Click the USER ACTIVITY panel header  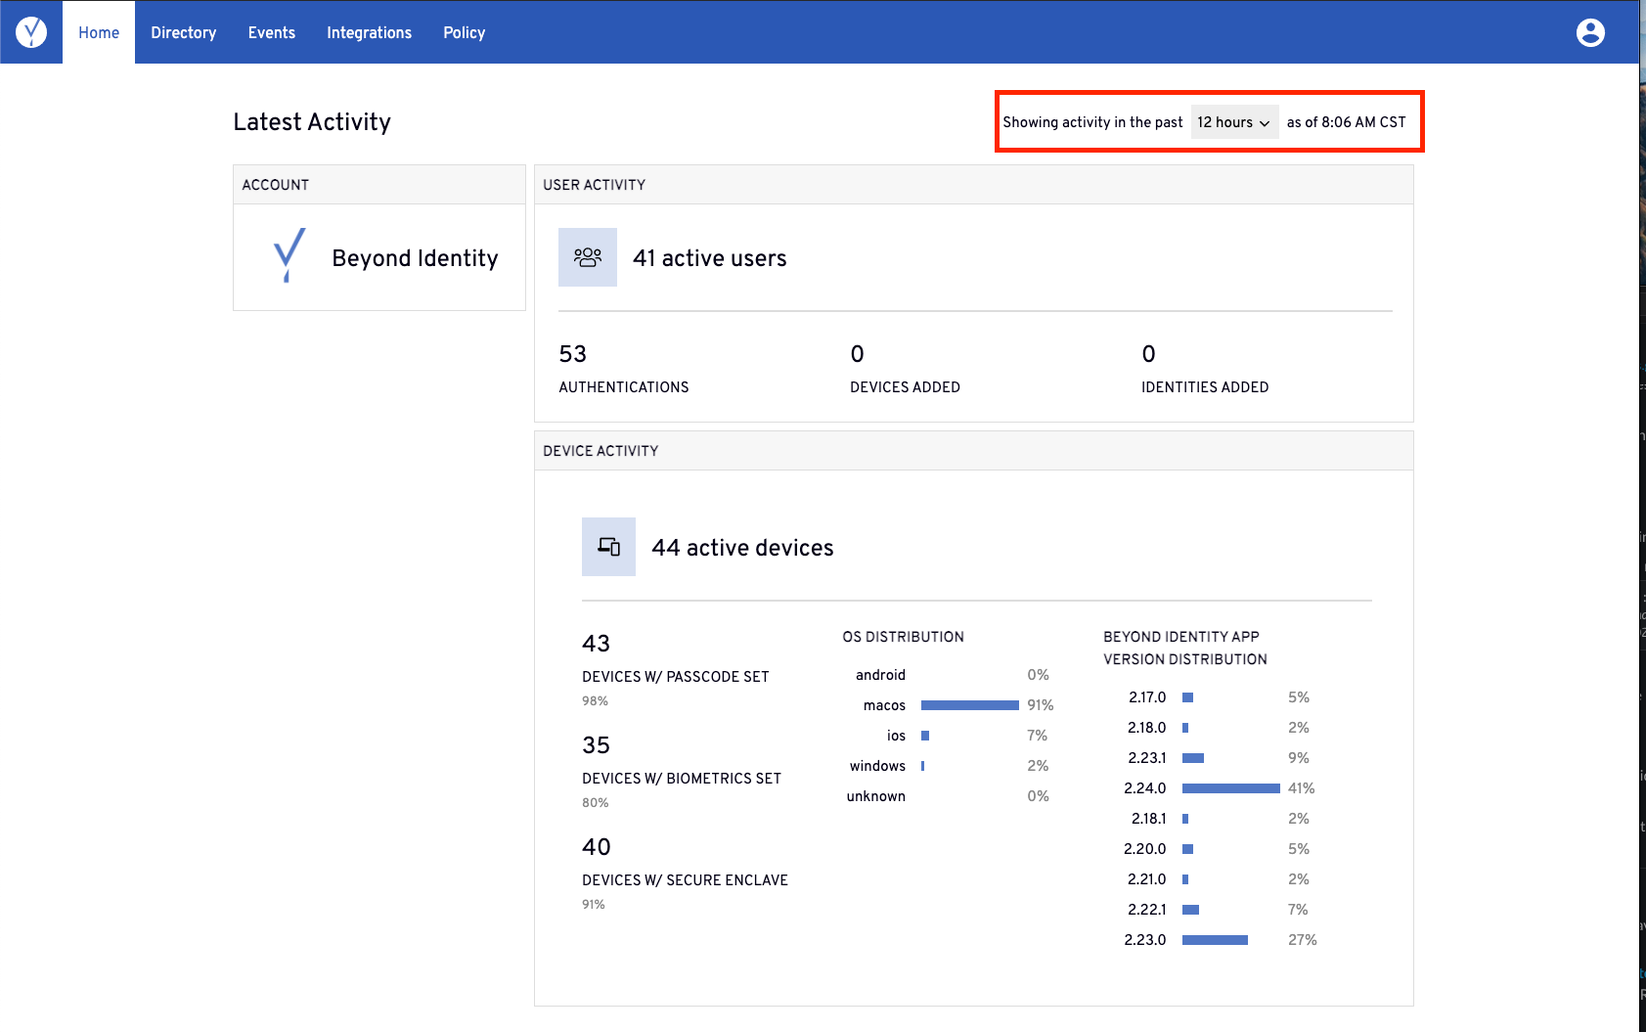point(974,185)
